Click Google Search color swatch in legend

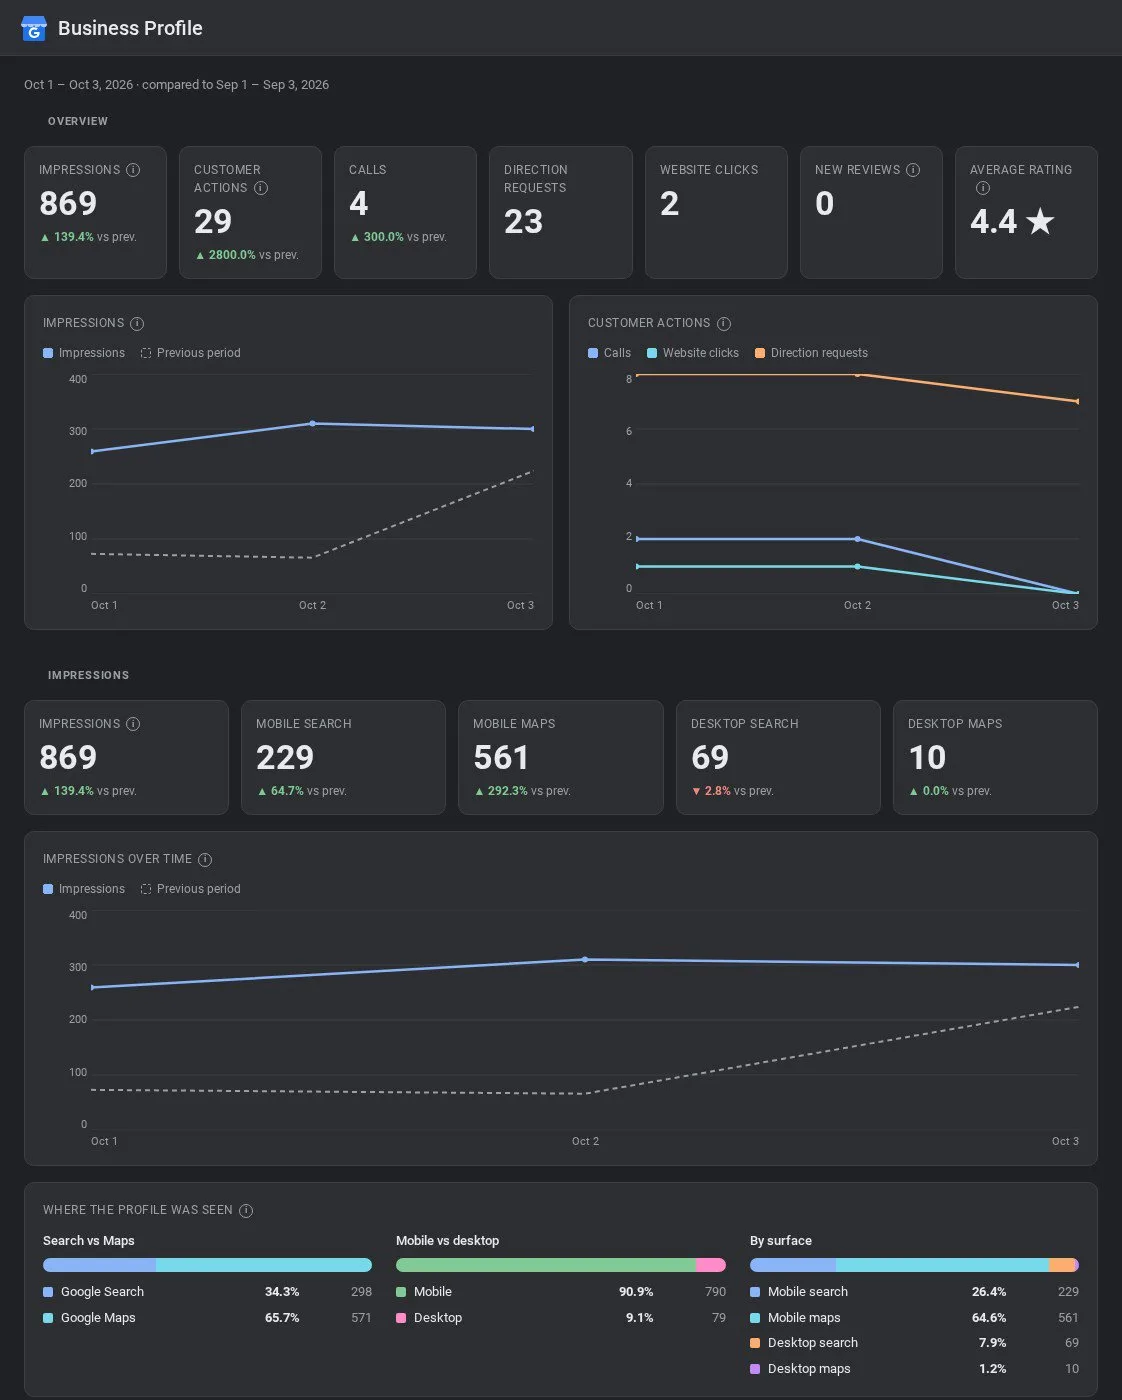pyautogui.click(x=48, y=1292)
